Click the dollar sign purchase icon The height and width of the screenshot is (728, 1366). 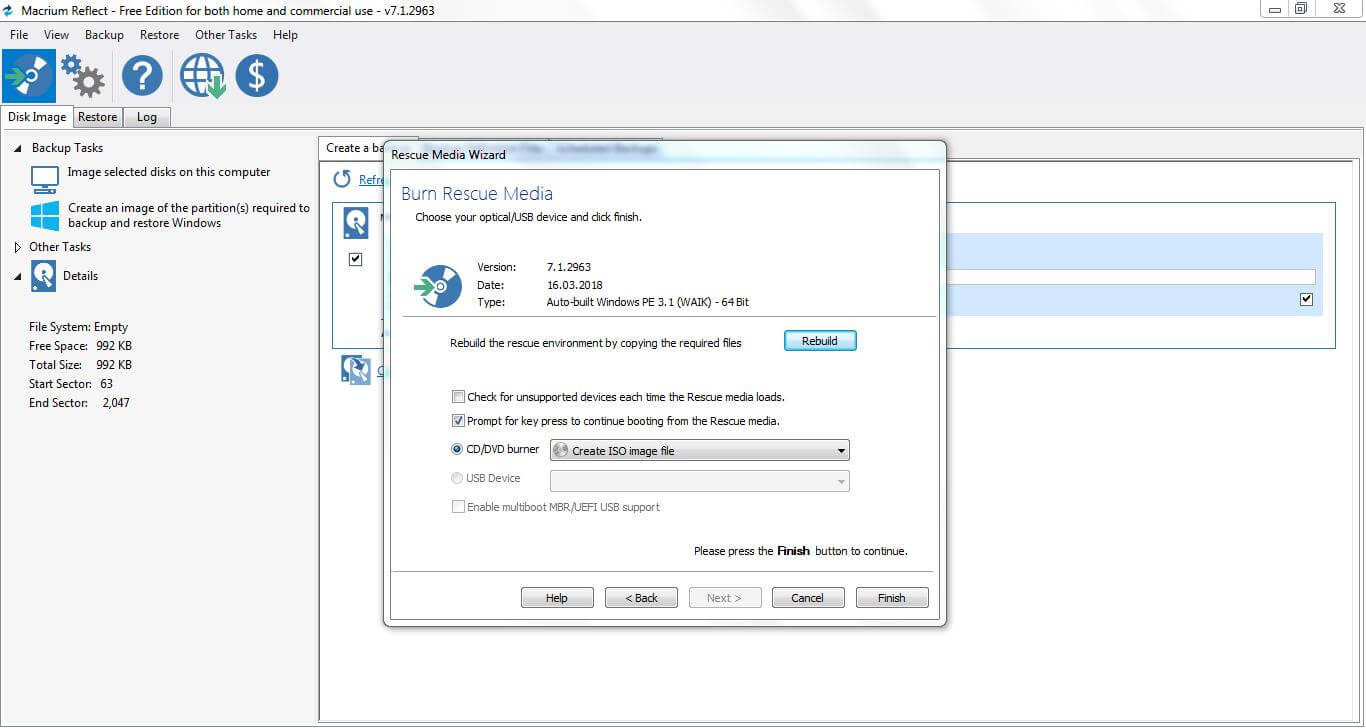click(257, 76)
